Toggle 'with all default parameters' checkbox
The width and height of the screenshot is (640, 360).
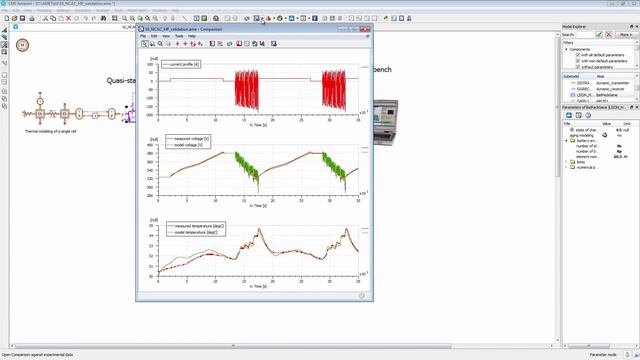578,55
